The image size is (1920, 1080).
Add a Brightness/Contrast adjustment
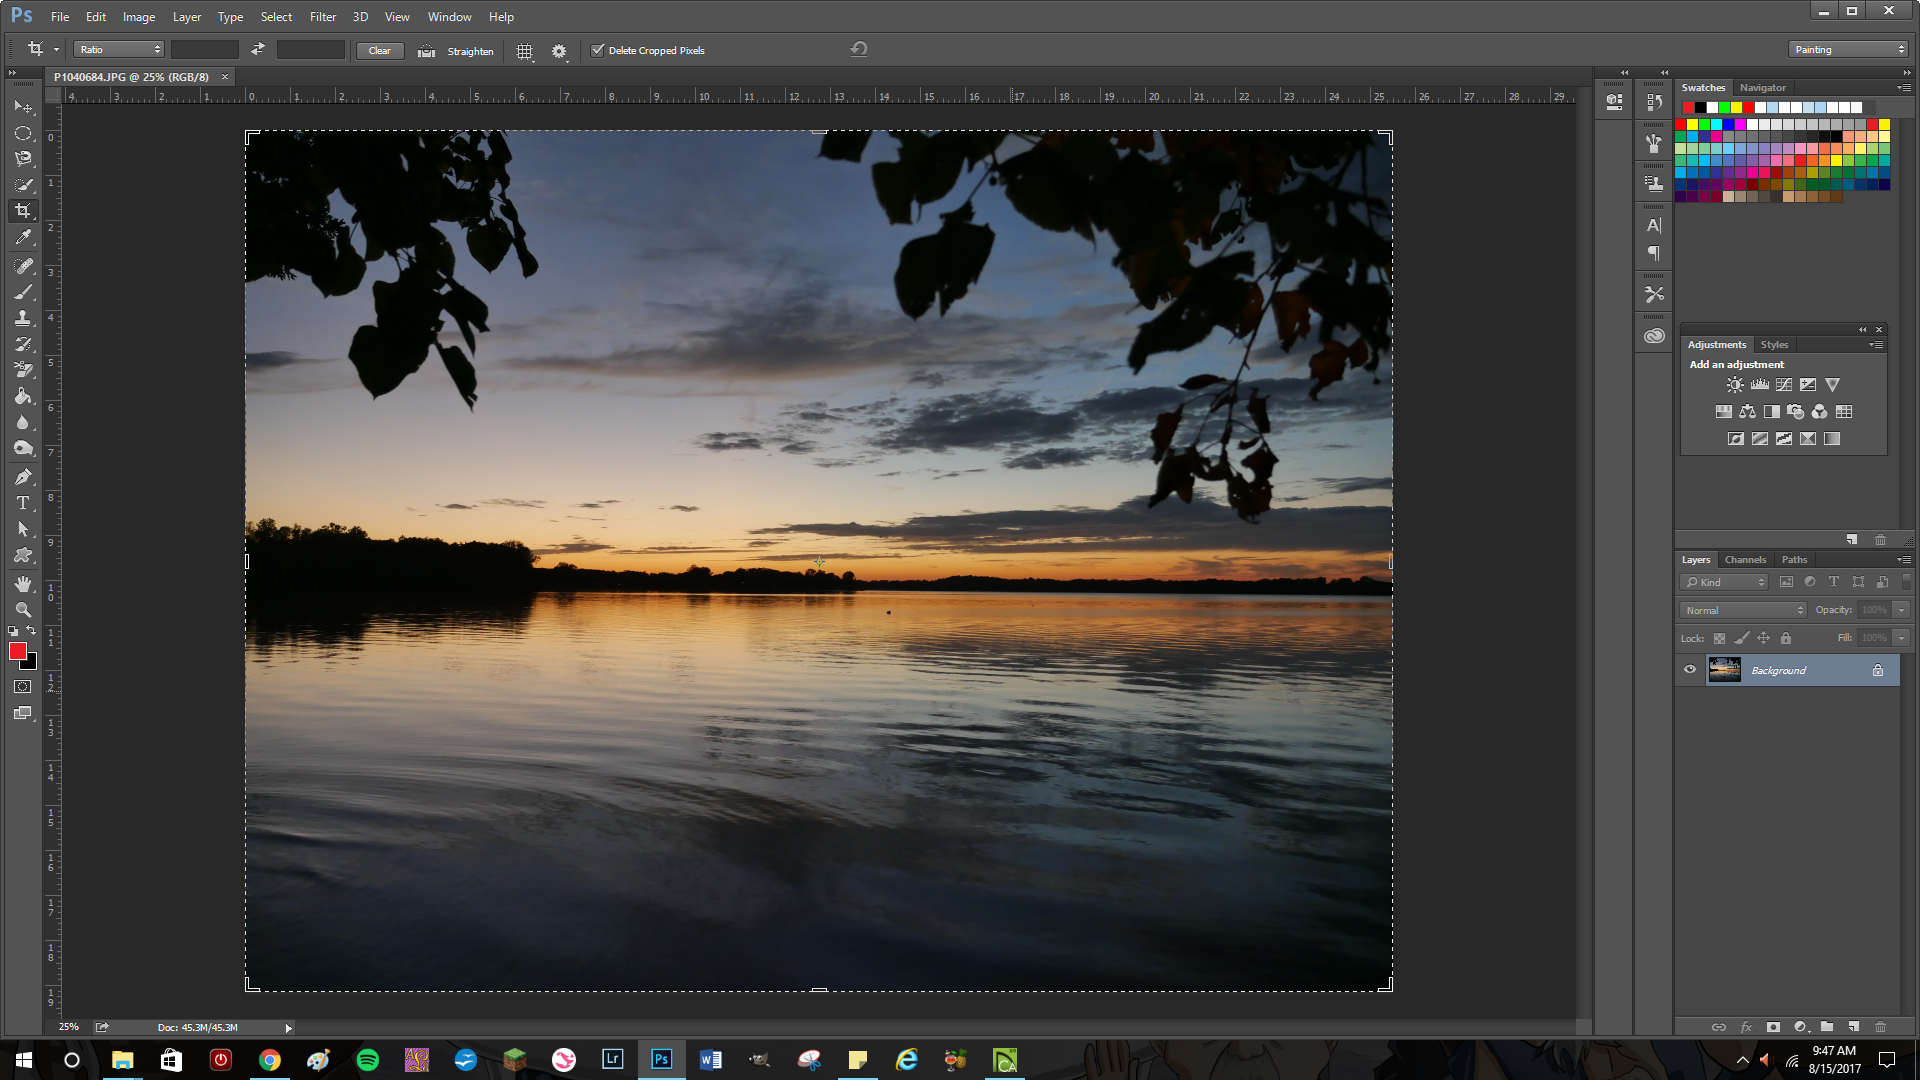(x=1735, y=385)
